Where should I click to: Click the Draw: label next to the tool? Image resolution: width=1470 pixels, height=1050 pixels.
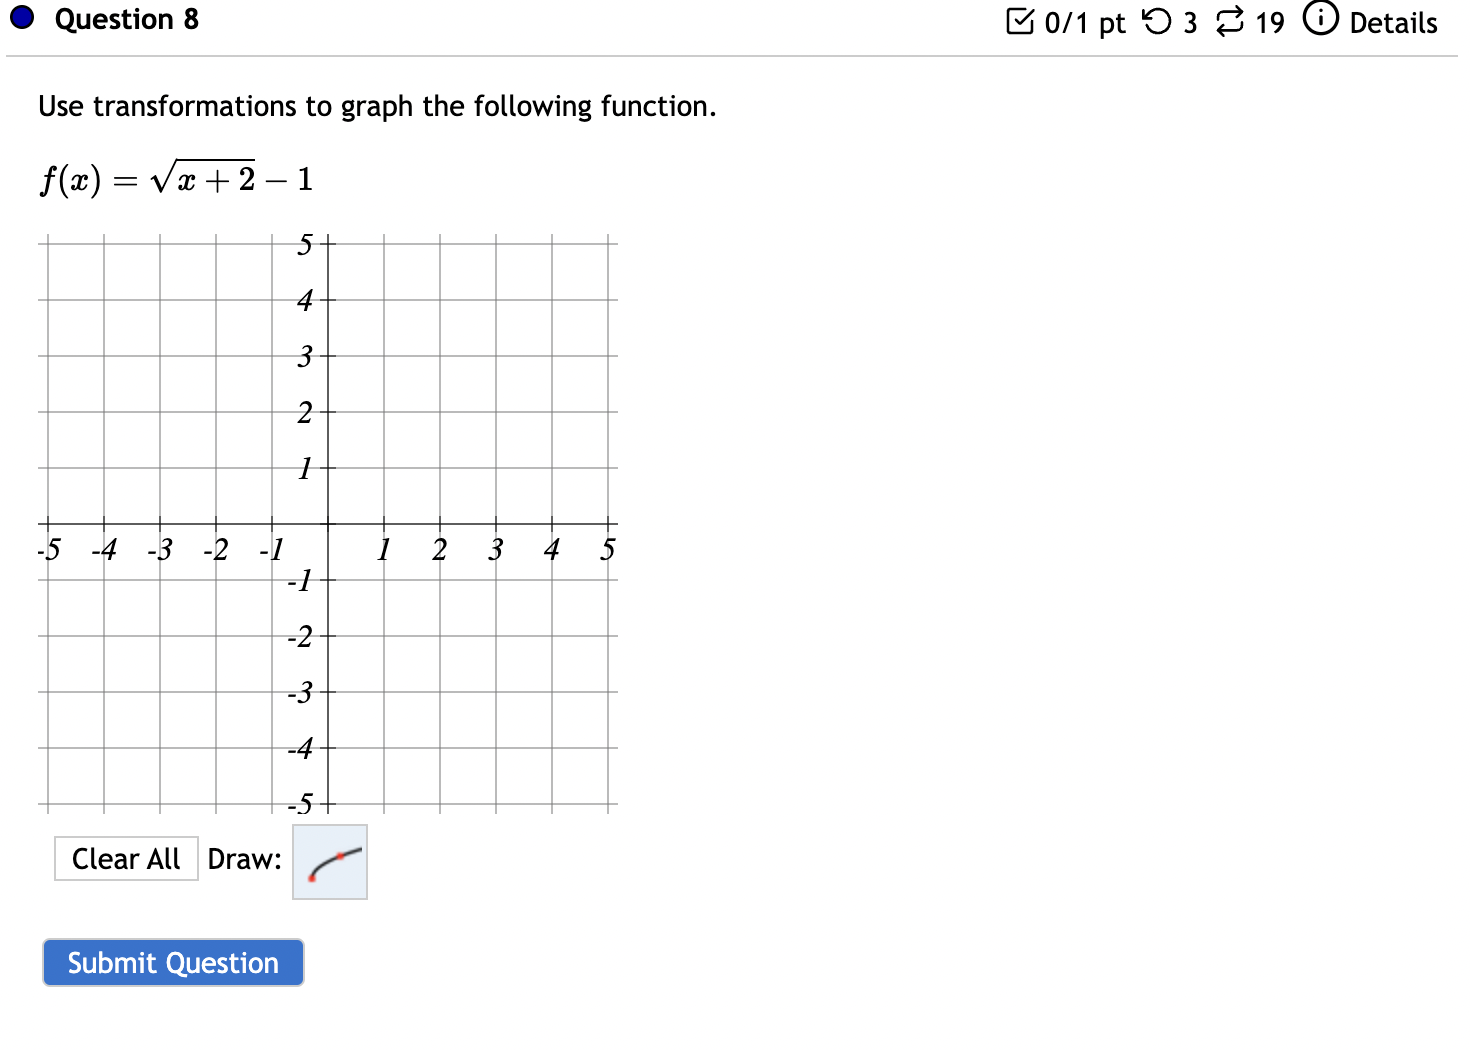pos(243,858)
